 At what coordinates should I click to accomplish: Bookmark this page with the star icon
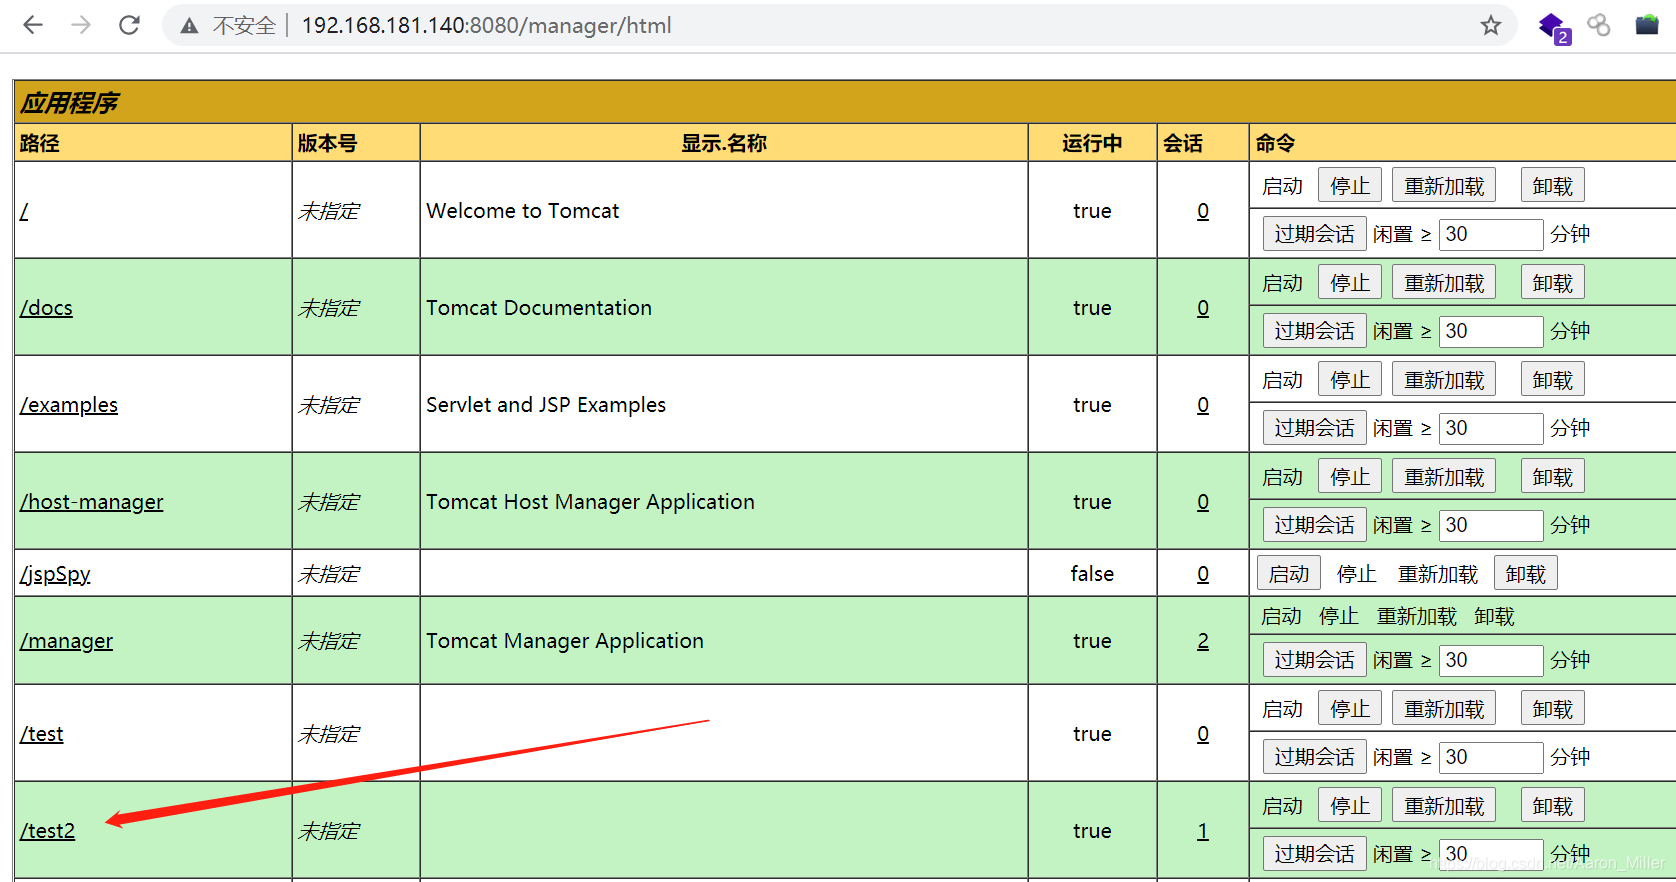click(x=1491, y=25)
